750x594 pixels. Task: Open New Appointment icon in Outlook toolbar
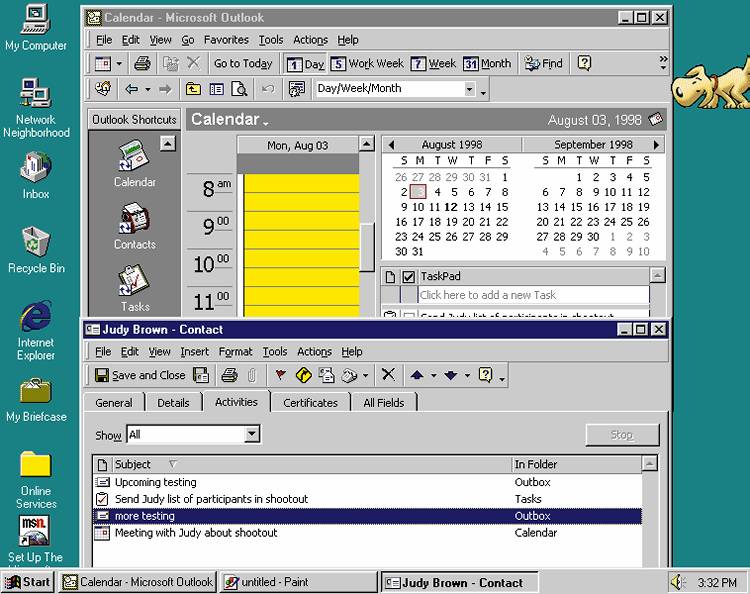(x=103, y=63)
